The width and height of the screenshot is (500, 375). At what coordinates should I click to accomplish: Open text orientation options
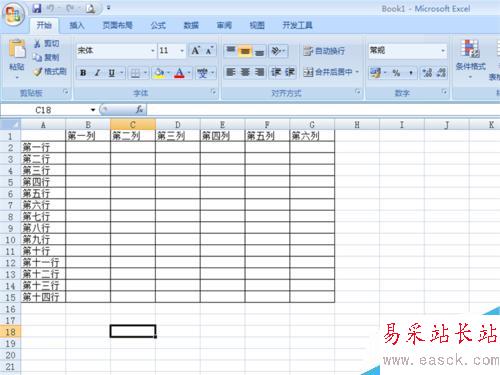pos(278,51)
